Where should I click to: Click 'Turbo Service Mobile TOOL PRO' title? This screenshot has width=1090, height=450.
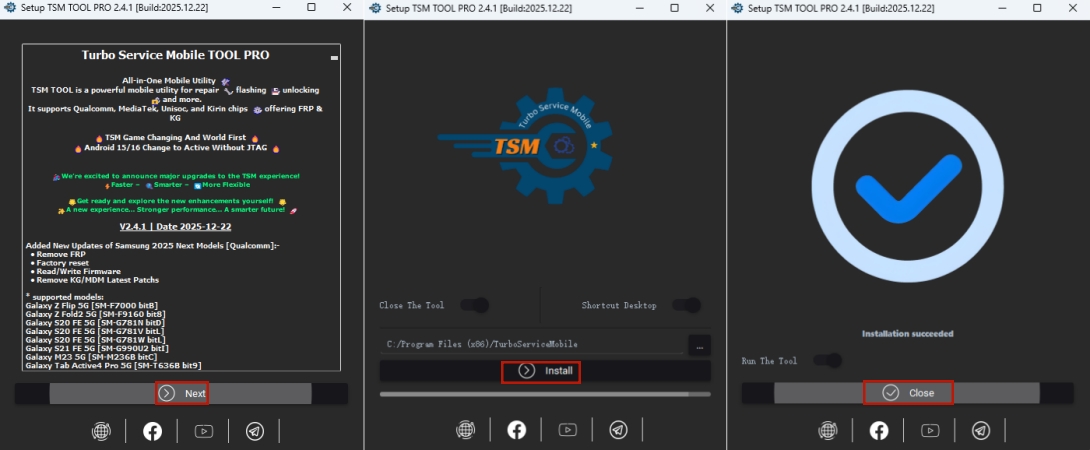pyautogui.click(x=175, y=55)
